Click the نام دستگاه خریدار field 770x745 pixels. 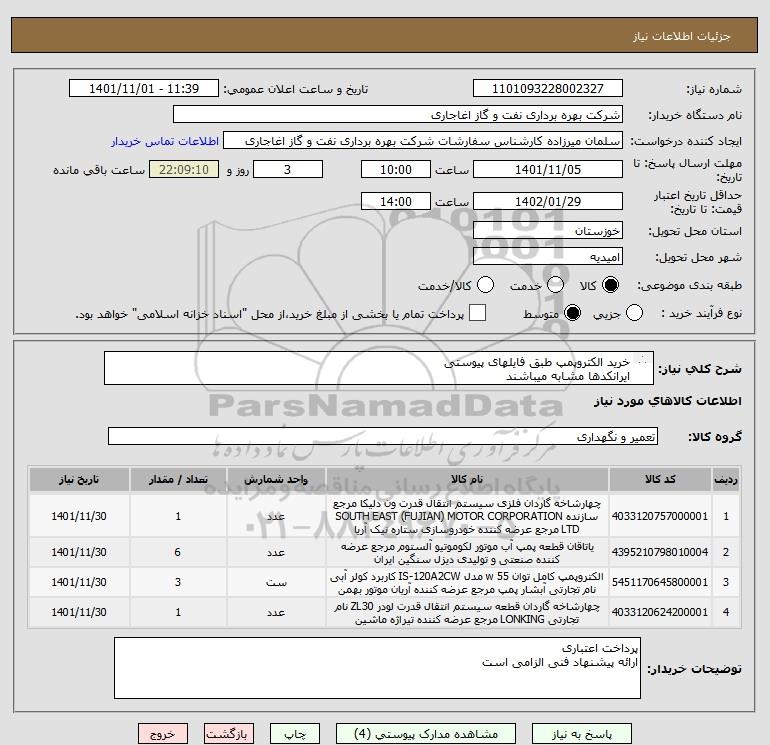point(398,115)
